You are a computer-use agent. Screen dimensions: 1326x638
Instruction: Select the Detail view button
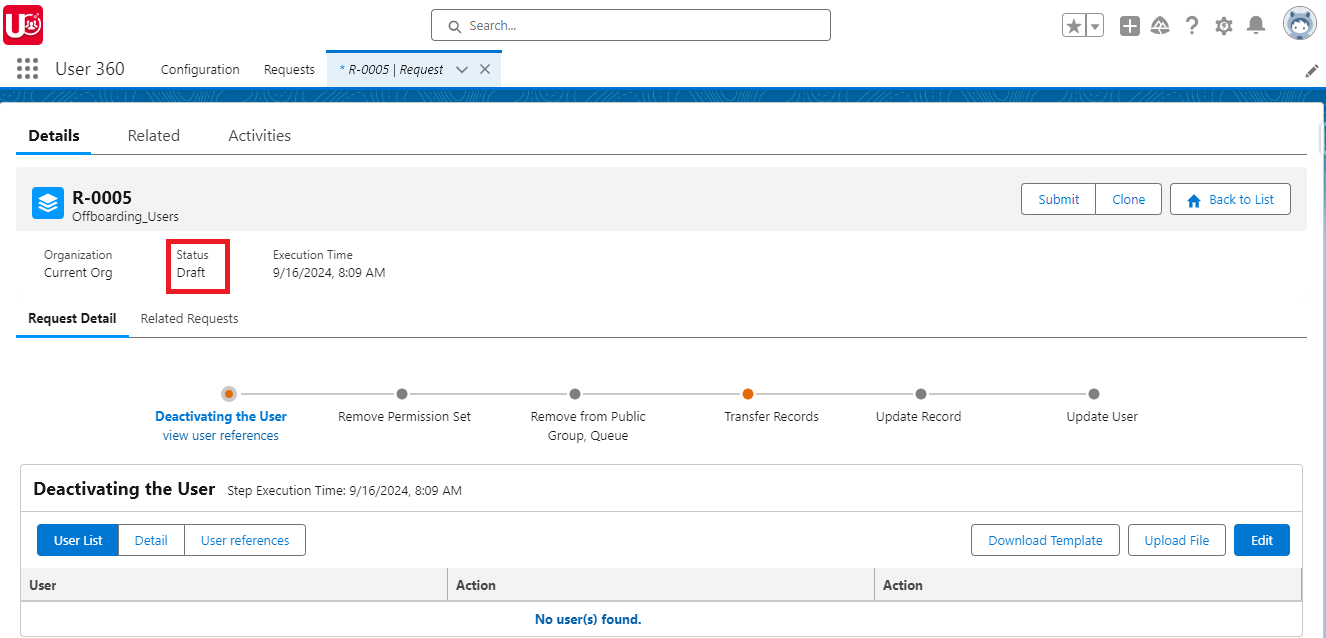[151, 540]
